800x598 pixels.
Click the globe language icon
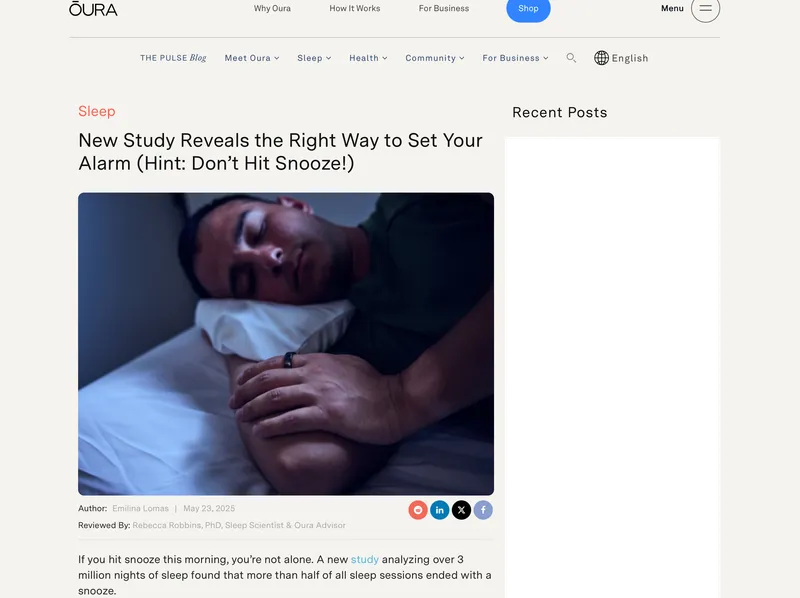pyautogui.click(x=601, y=58)
